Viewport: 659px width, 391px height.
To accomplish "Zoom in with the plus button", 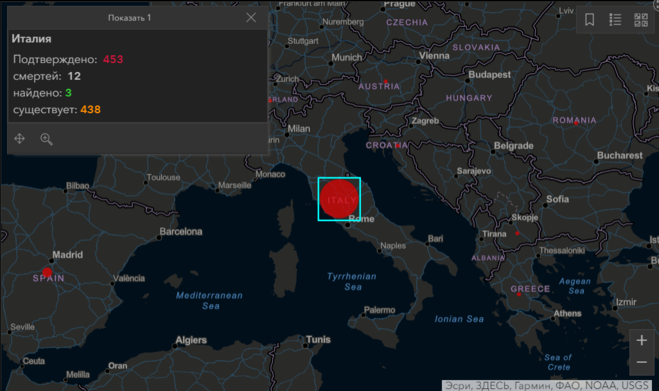I will pos(641,340).
